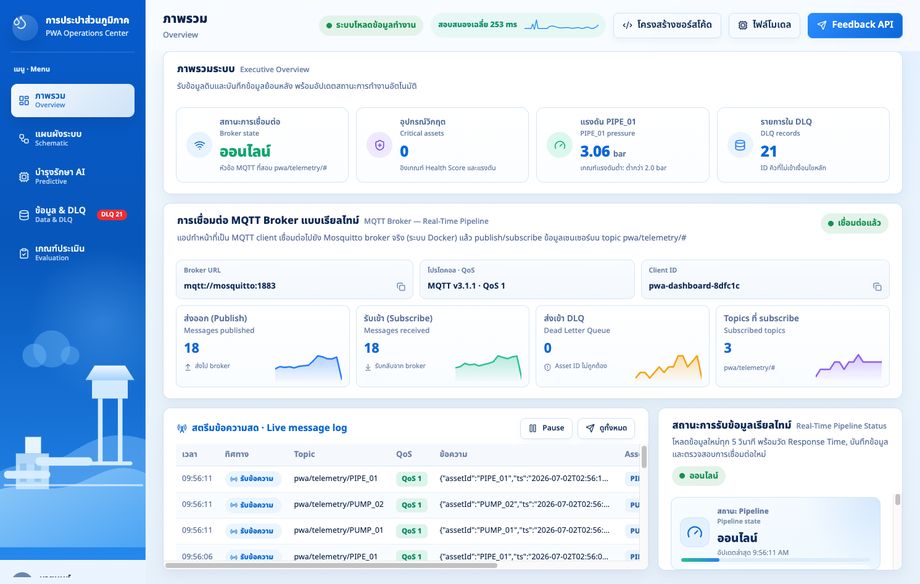Click the PIPE_01 pressure gauge icon

[x=560, y=145]
